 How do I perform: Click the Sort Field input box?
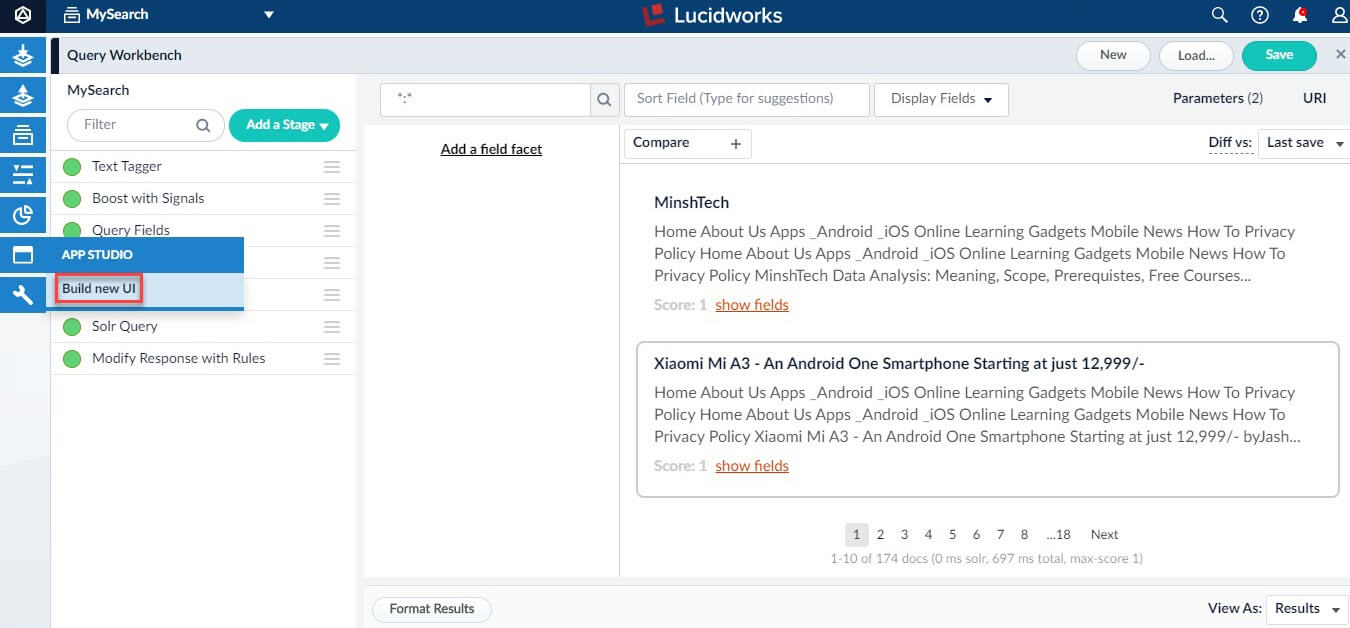[746, 99]
